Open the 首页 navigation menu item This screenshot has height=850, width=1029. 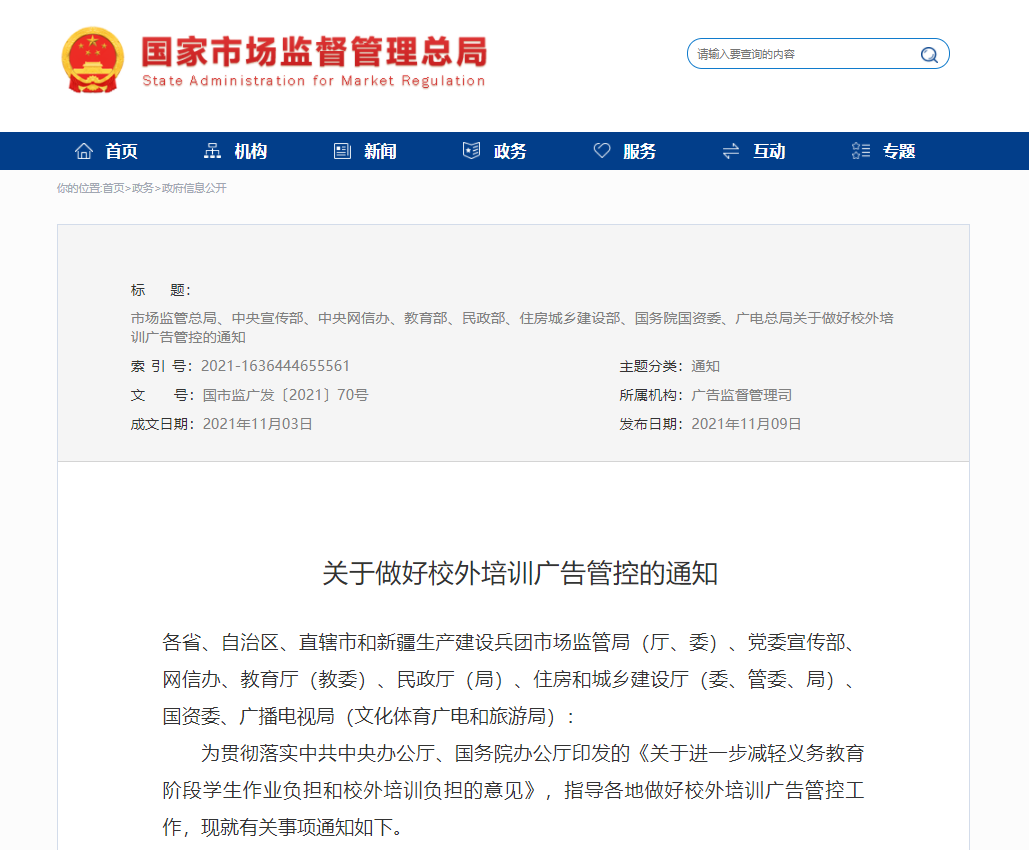click(x=121, y=151)
